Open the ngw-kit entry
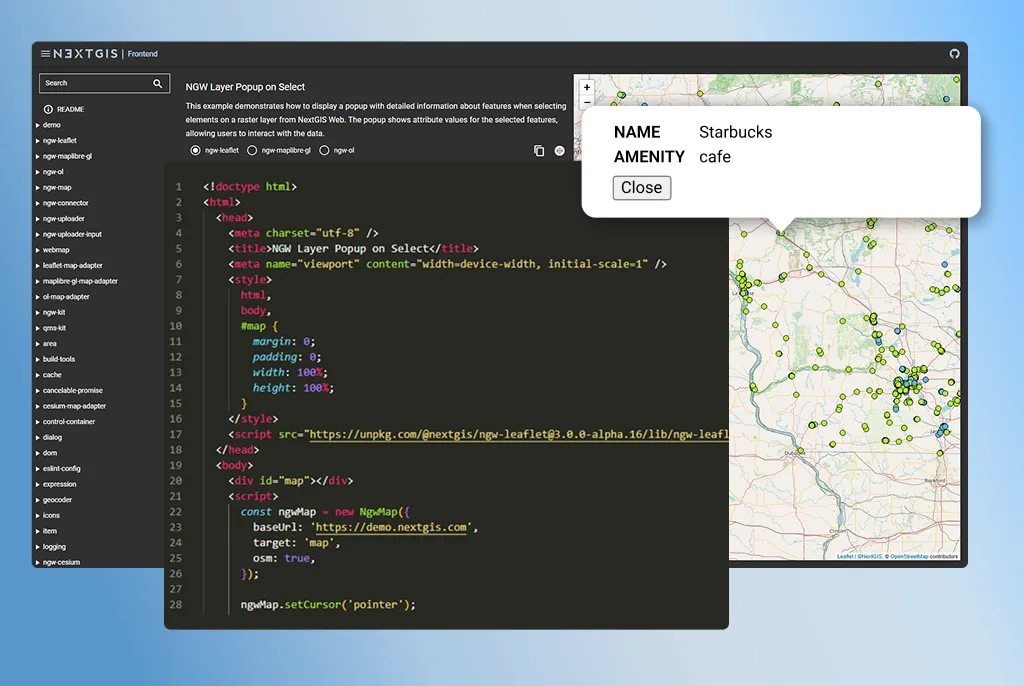The image size is (1024, 686). coord(54,313)
